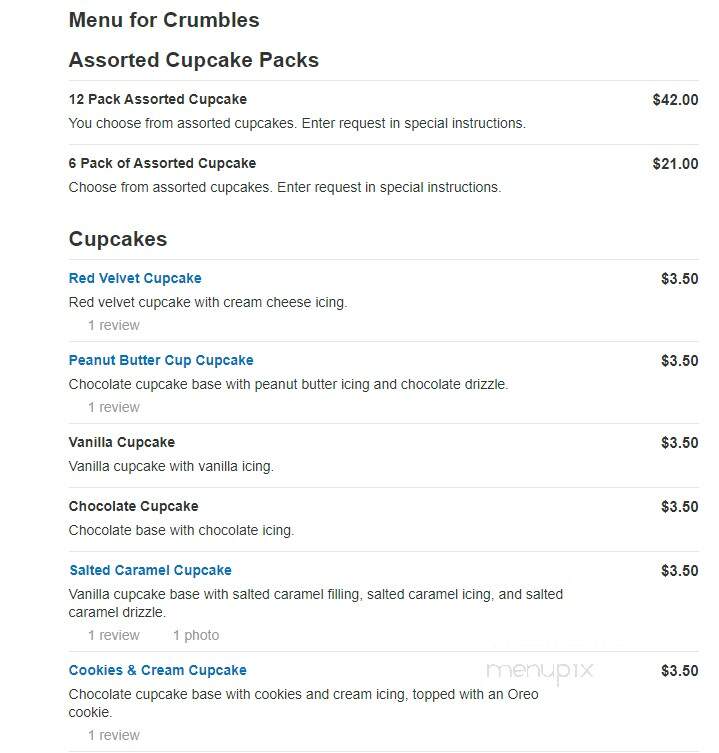Open the Cookies & Cream Cupcake link
Image resolution: width=719 pixels, height=753 pixels.
click(158, 670)
